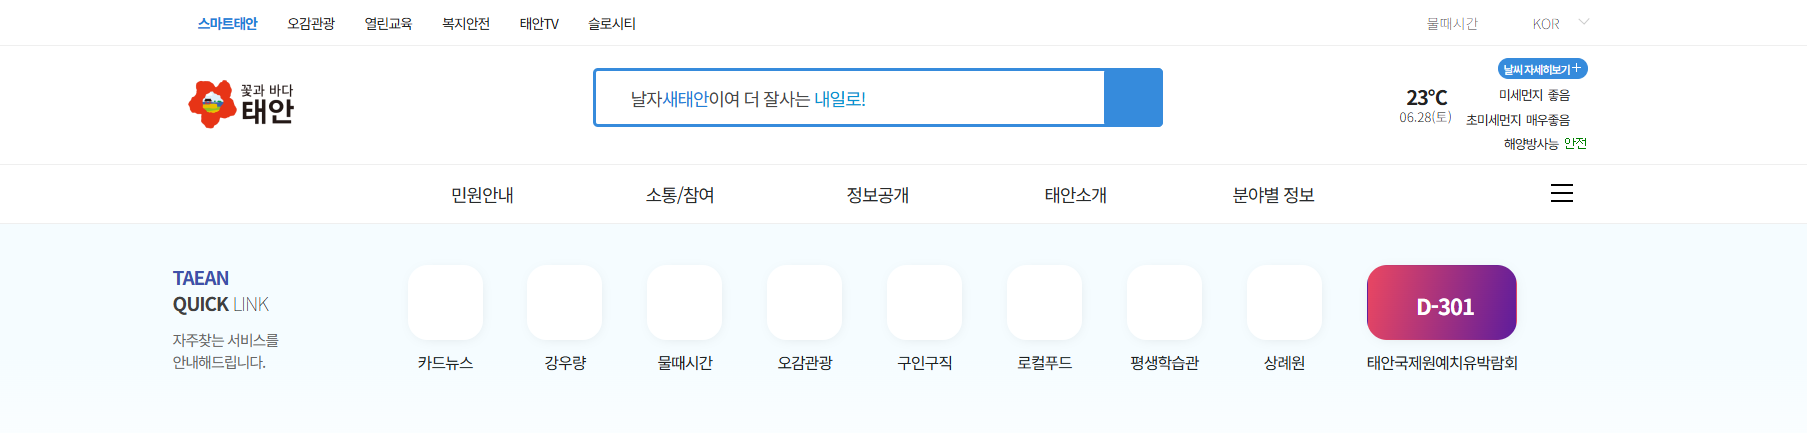Open the 태안소개 menu
Viewport: 1807px width, 433px height.
click(x=1076, y=195)
